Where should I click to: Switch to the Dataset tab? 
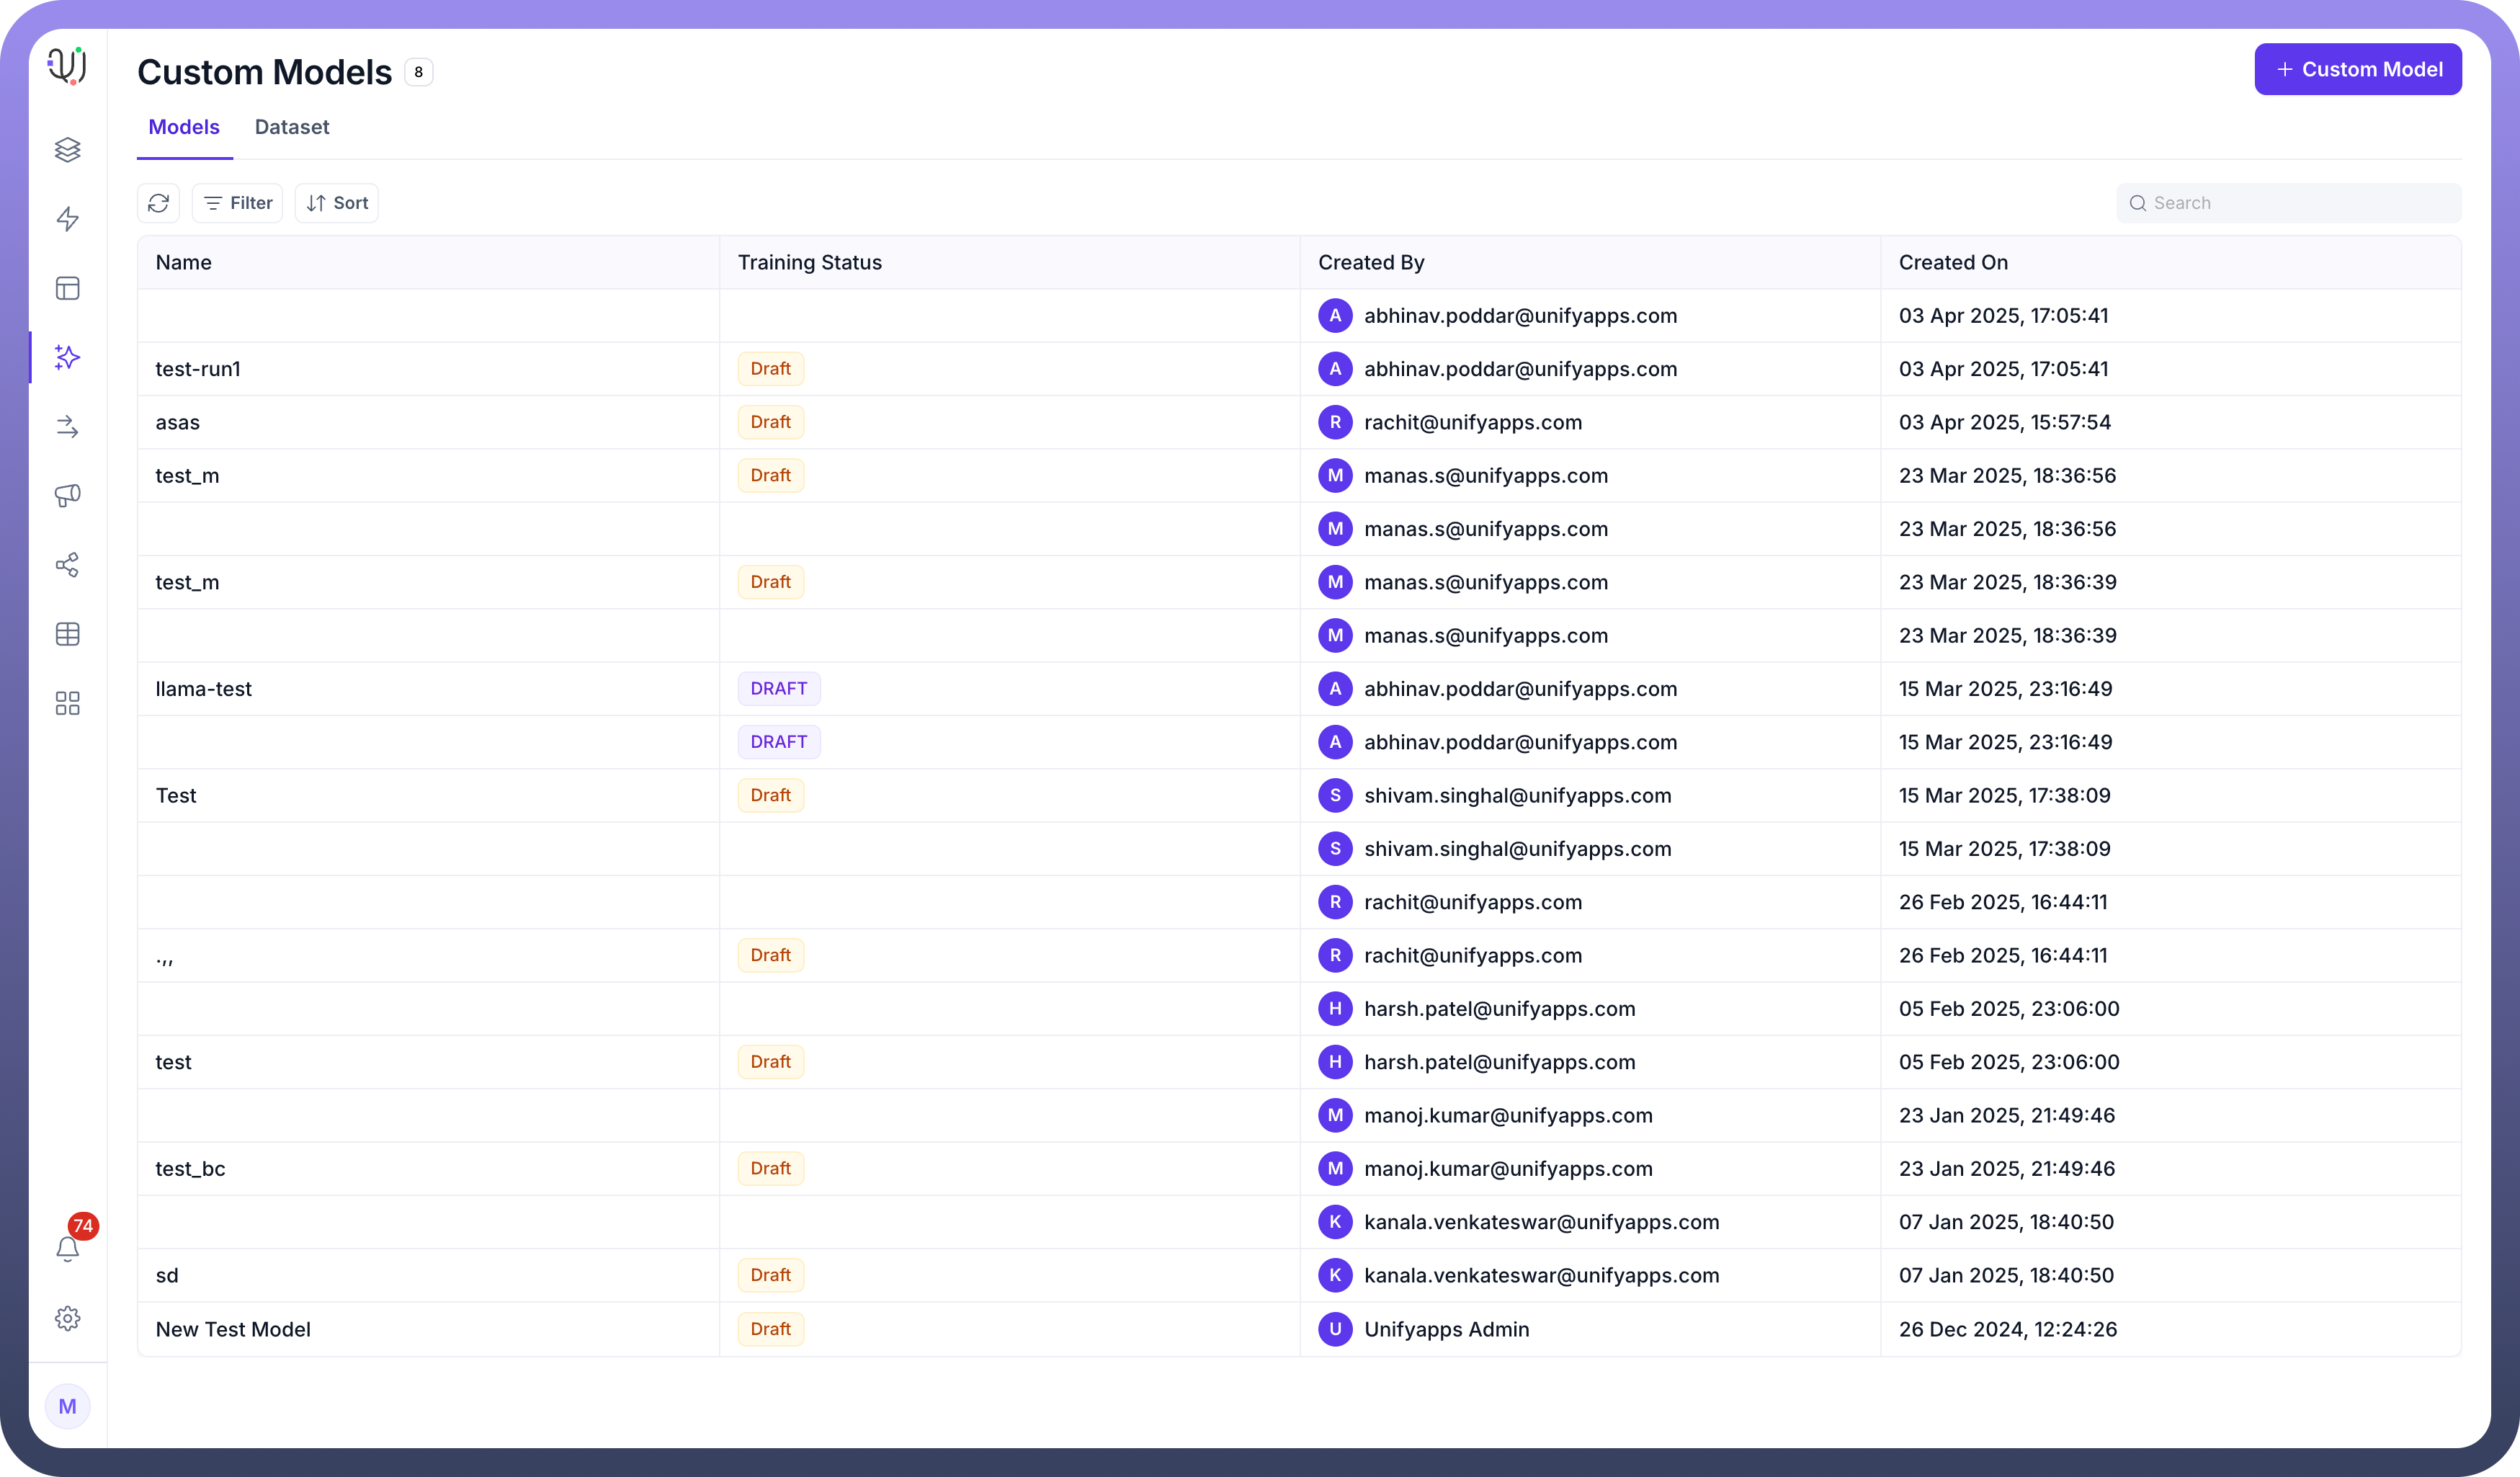click(x=291, y=127)
